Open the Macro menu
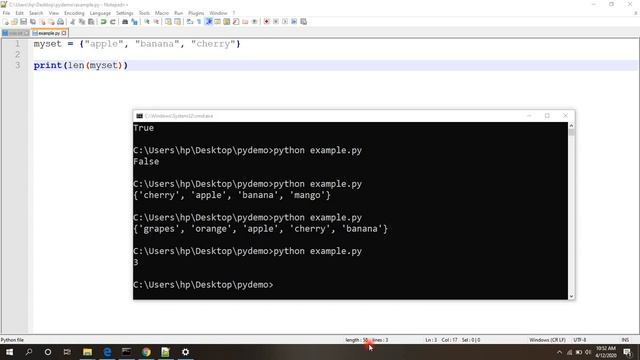This screenshot has width=640, height=360. (x=162, y=13)
